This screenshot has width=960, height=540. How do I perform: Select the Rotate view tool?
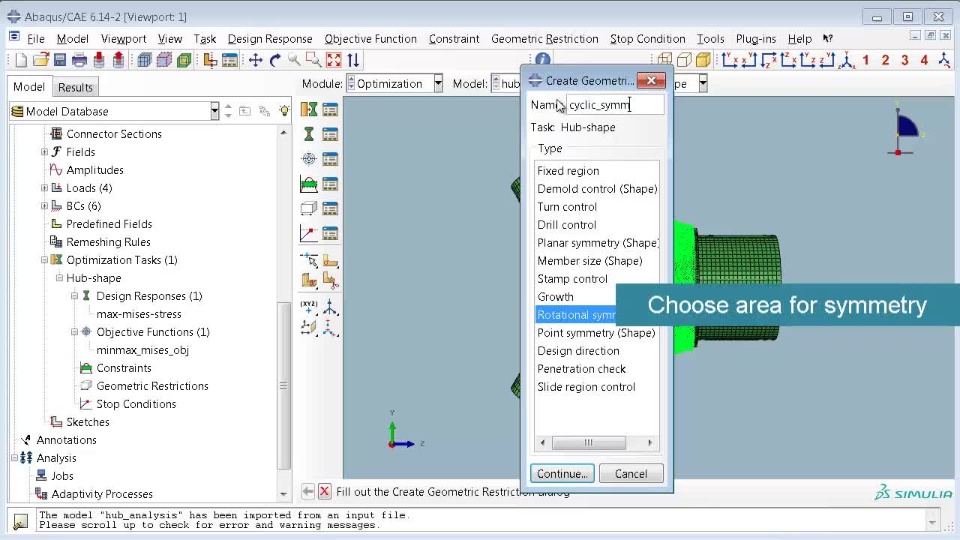275,60
